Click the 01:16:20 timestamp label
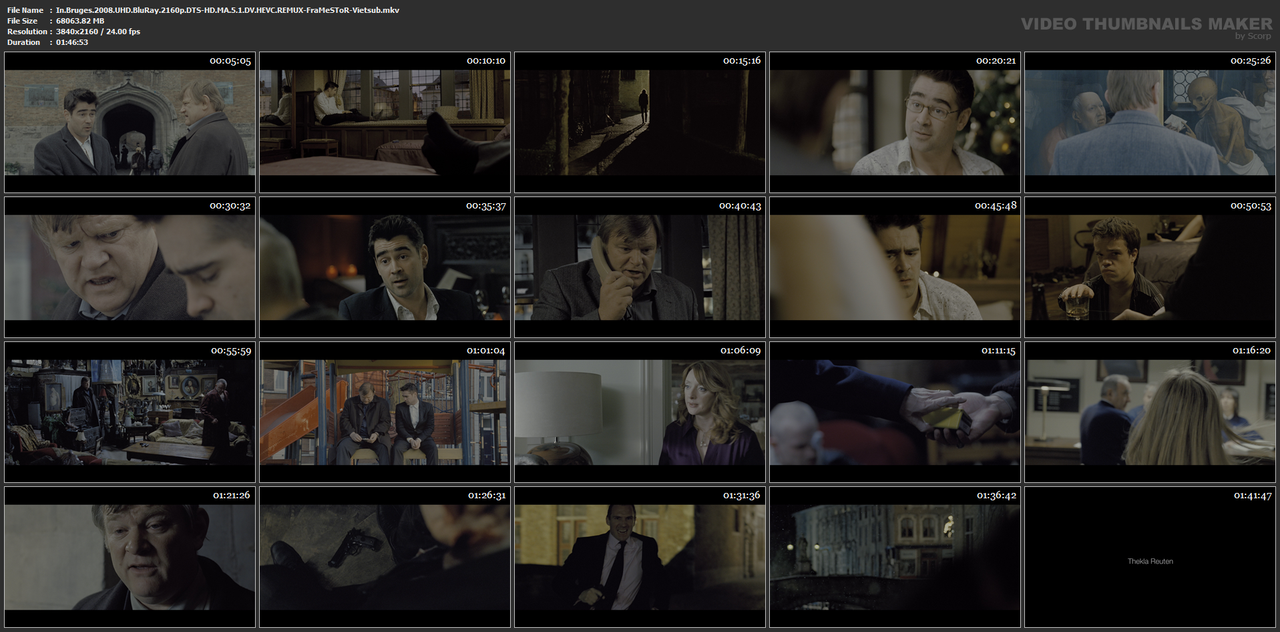 coord(1250,350)
